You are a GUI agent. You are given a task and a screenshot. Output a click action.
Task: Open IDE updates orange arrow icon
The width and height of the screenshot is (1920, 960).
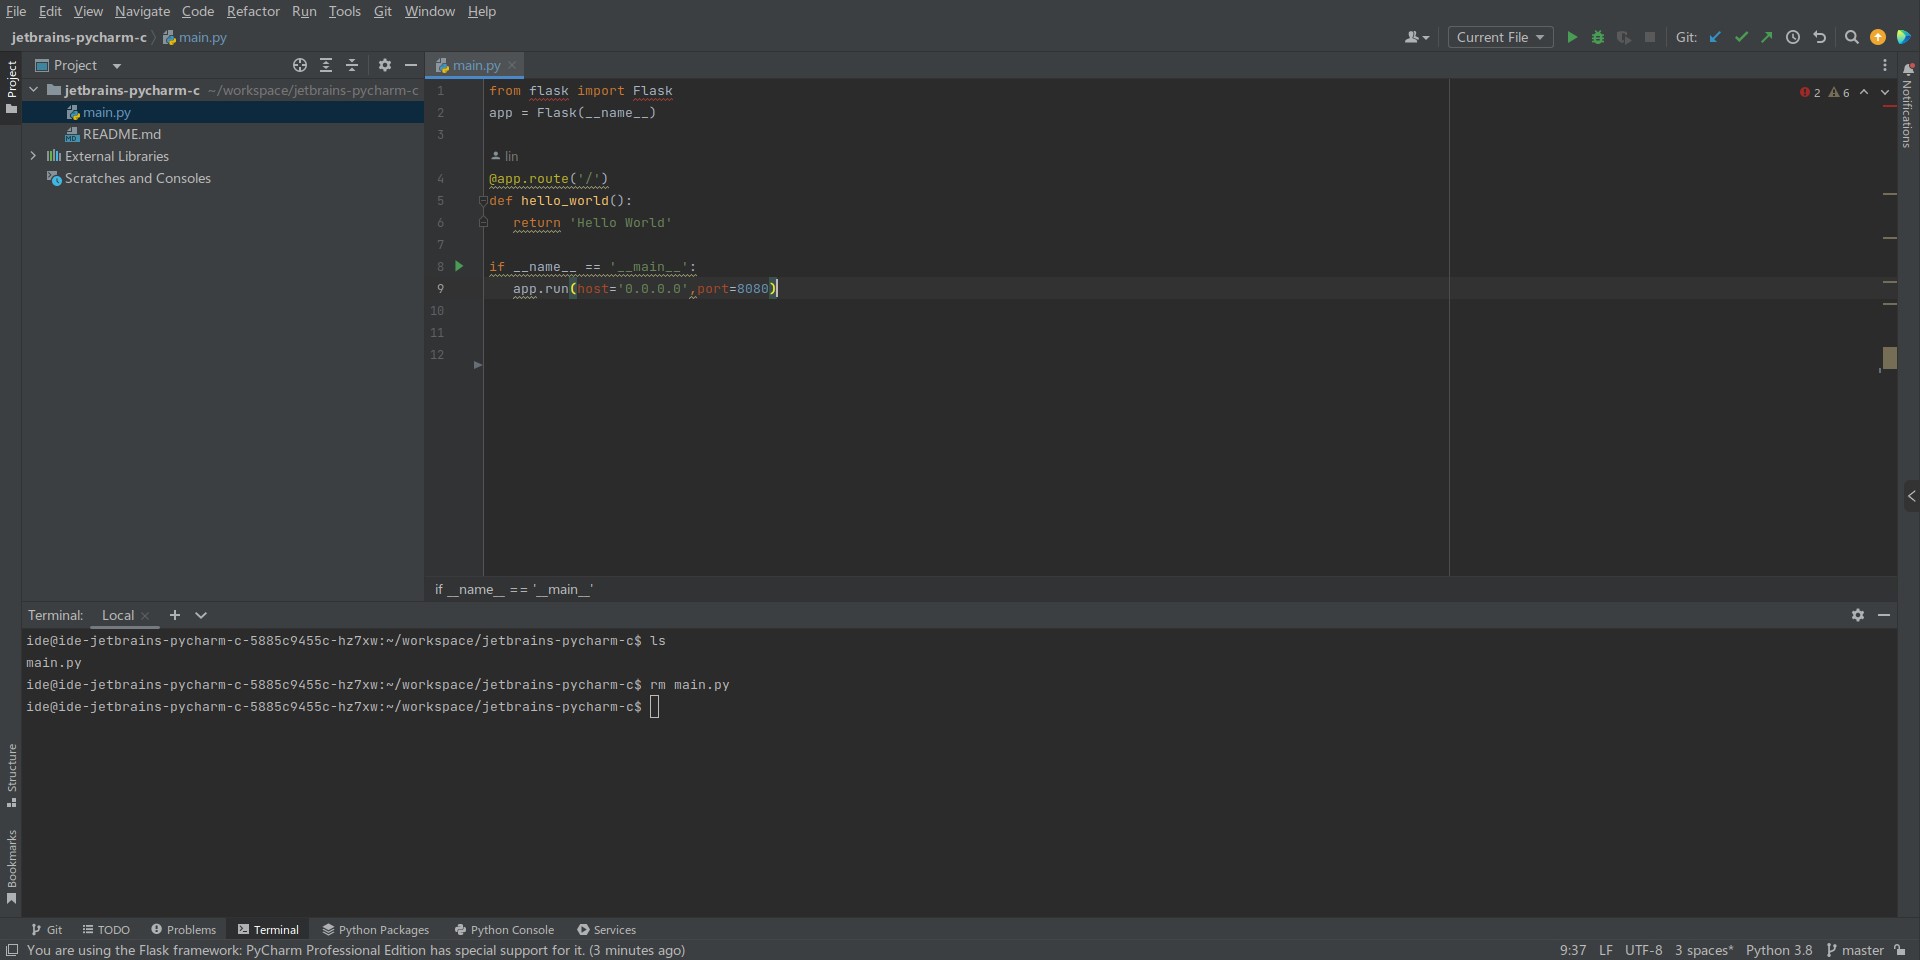1878,37
